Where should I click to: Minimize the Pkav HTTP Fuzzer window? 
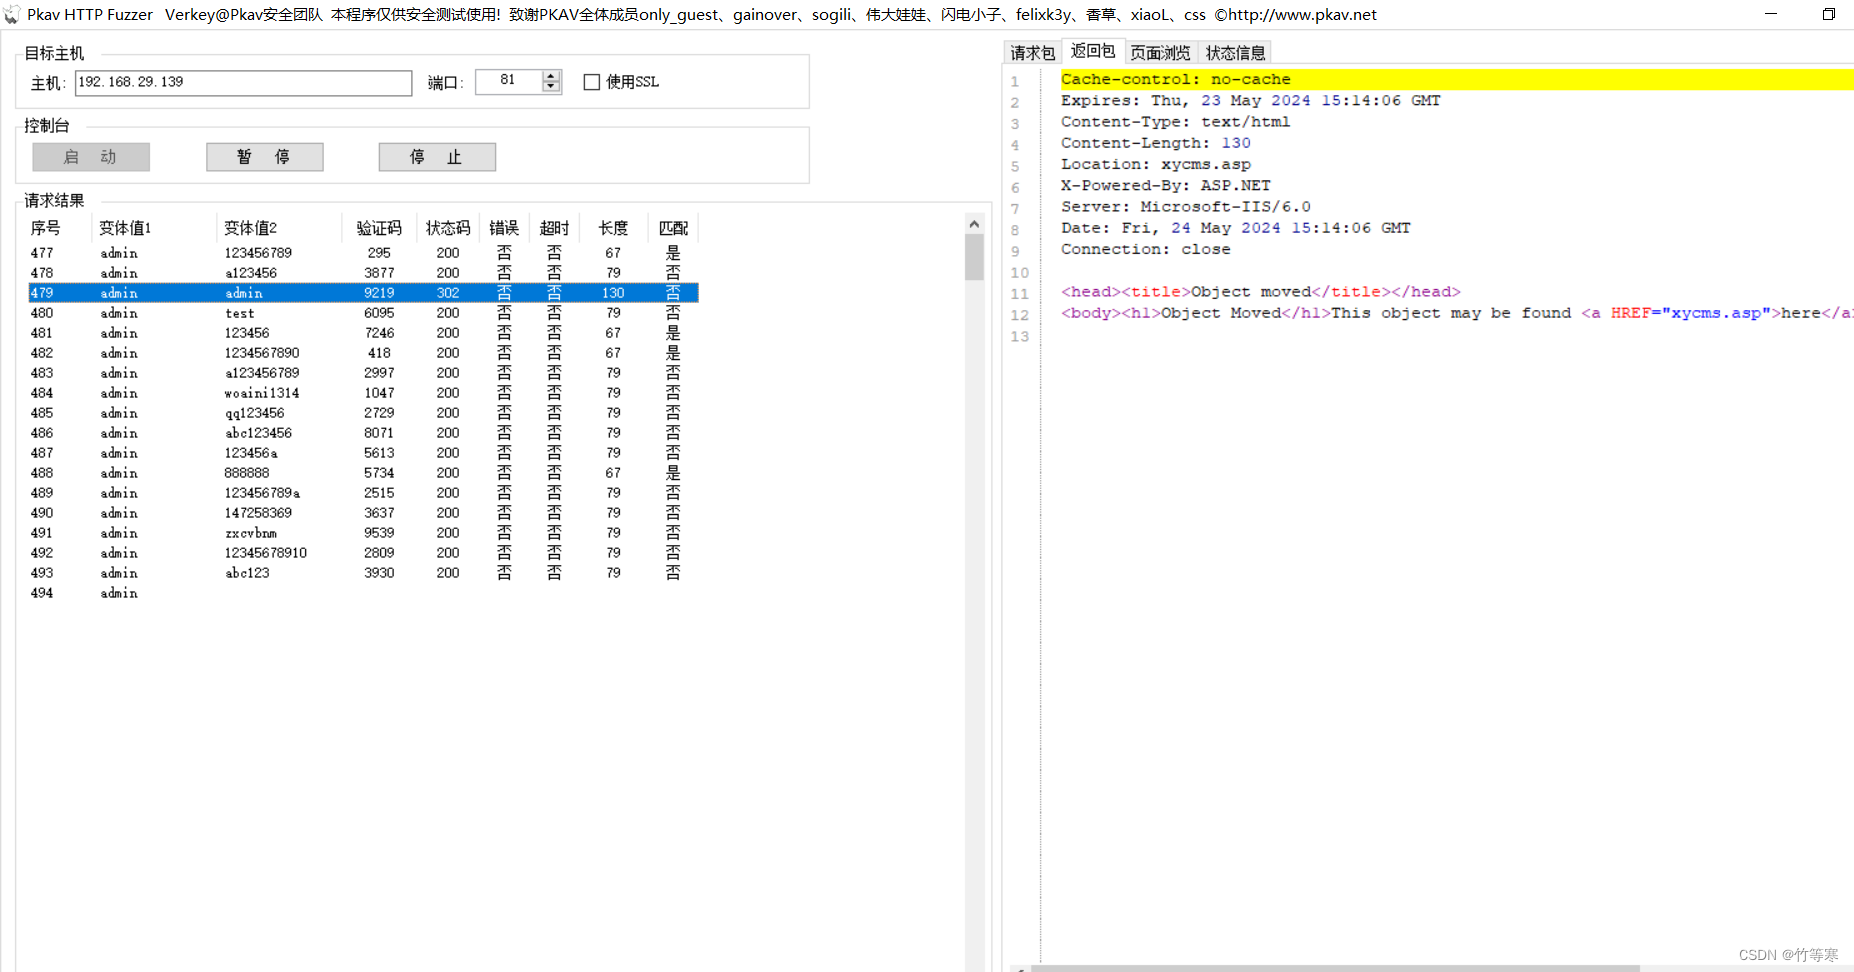(x=1771, y=14)
